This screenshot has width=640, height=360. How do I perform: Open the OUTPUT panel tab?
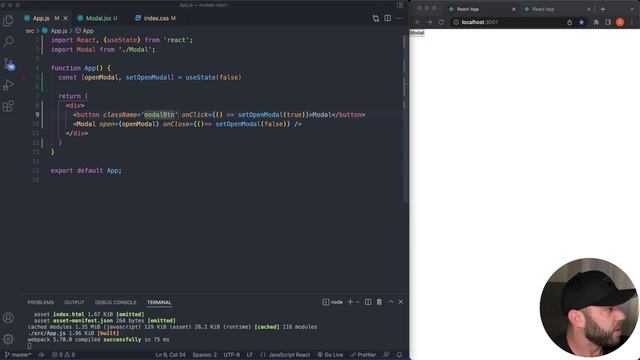[x=74, y=302]
